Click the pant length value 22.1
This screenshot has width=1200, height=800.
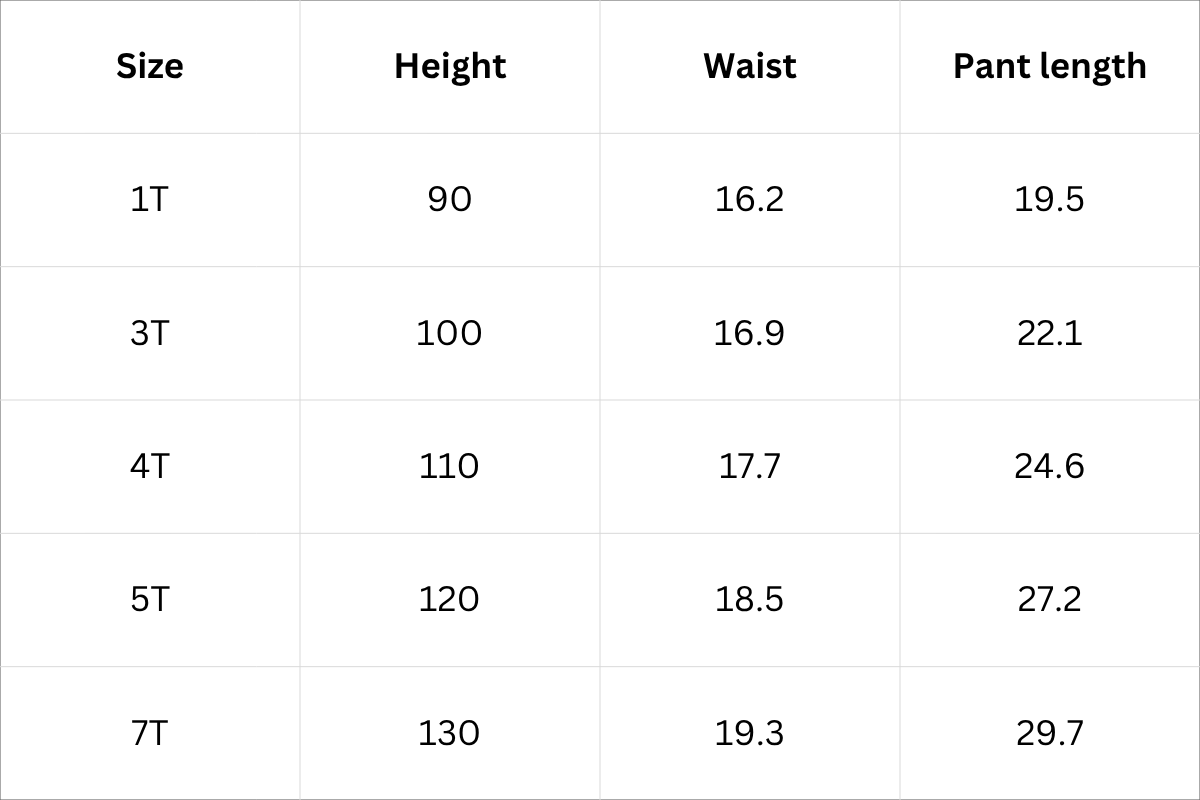pos(1049,333)
